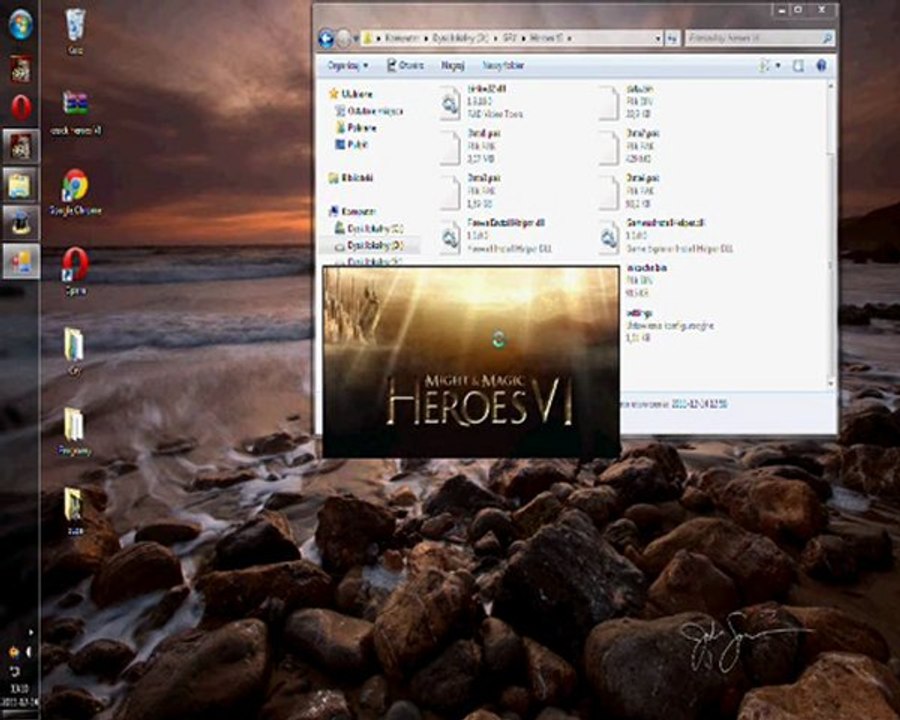The width and height of the screenshot is (900, 720).
Task: Open the Organizuj dropdown menu
Action: click(x=348, y=65)
